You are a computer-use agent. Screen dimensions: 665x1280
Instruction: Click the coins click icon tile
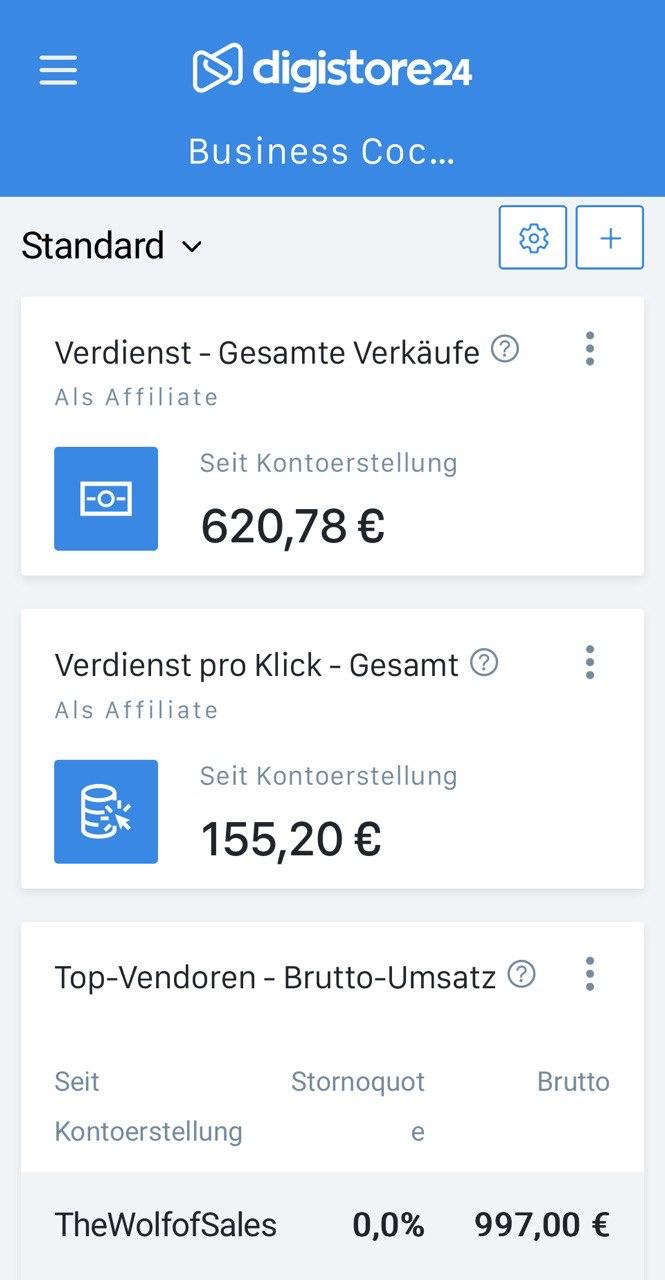coord(106,812)
